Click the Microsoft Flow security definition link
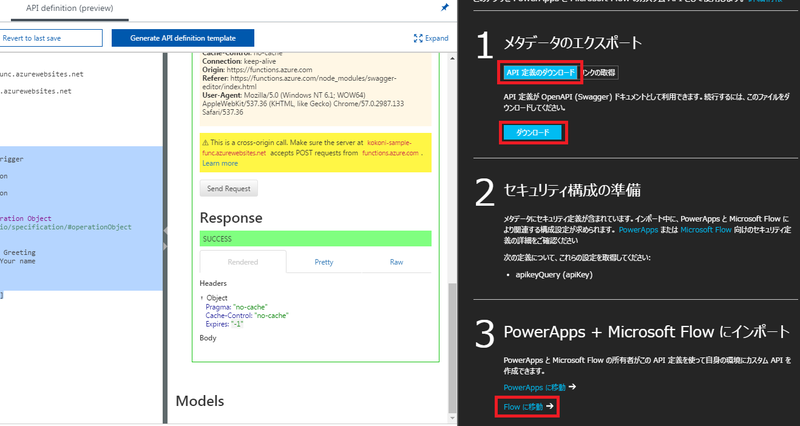 coord(706,230)
